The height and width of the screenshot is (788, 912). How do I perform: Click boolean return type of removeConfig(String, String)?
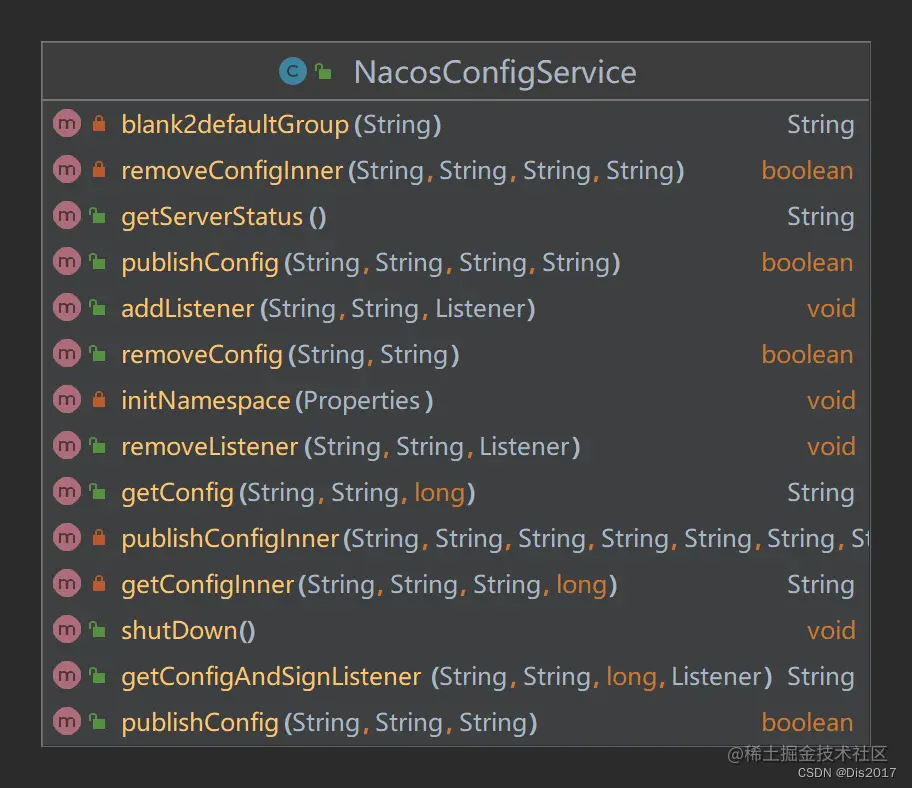coord(807,354)
